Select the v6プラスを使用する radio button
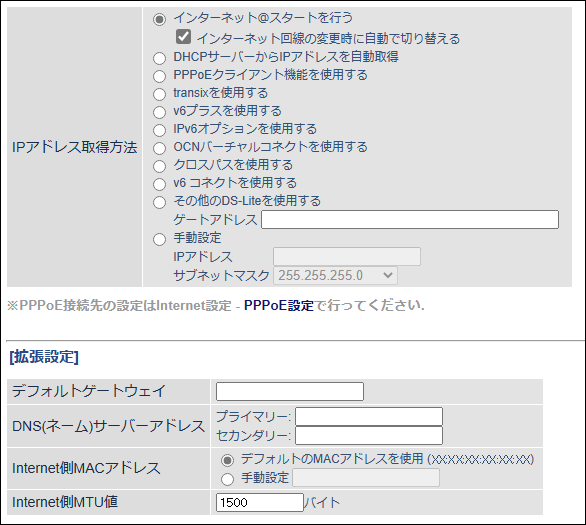This screenshot has width=586, height=525. click(x=159, y=112)
